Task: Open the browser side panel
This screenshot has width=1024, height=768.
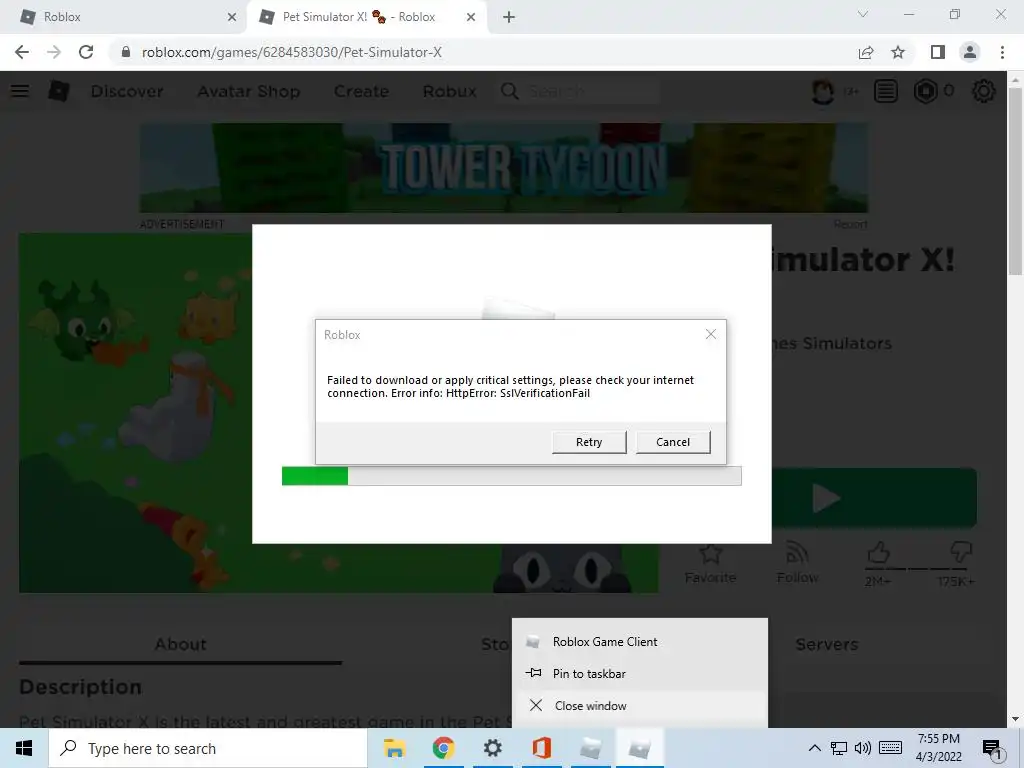Action: click(937, 52)
